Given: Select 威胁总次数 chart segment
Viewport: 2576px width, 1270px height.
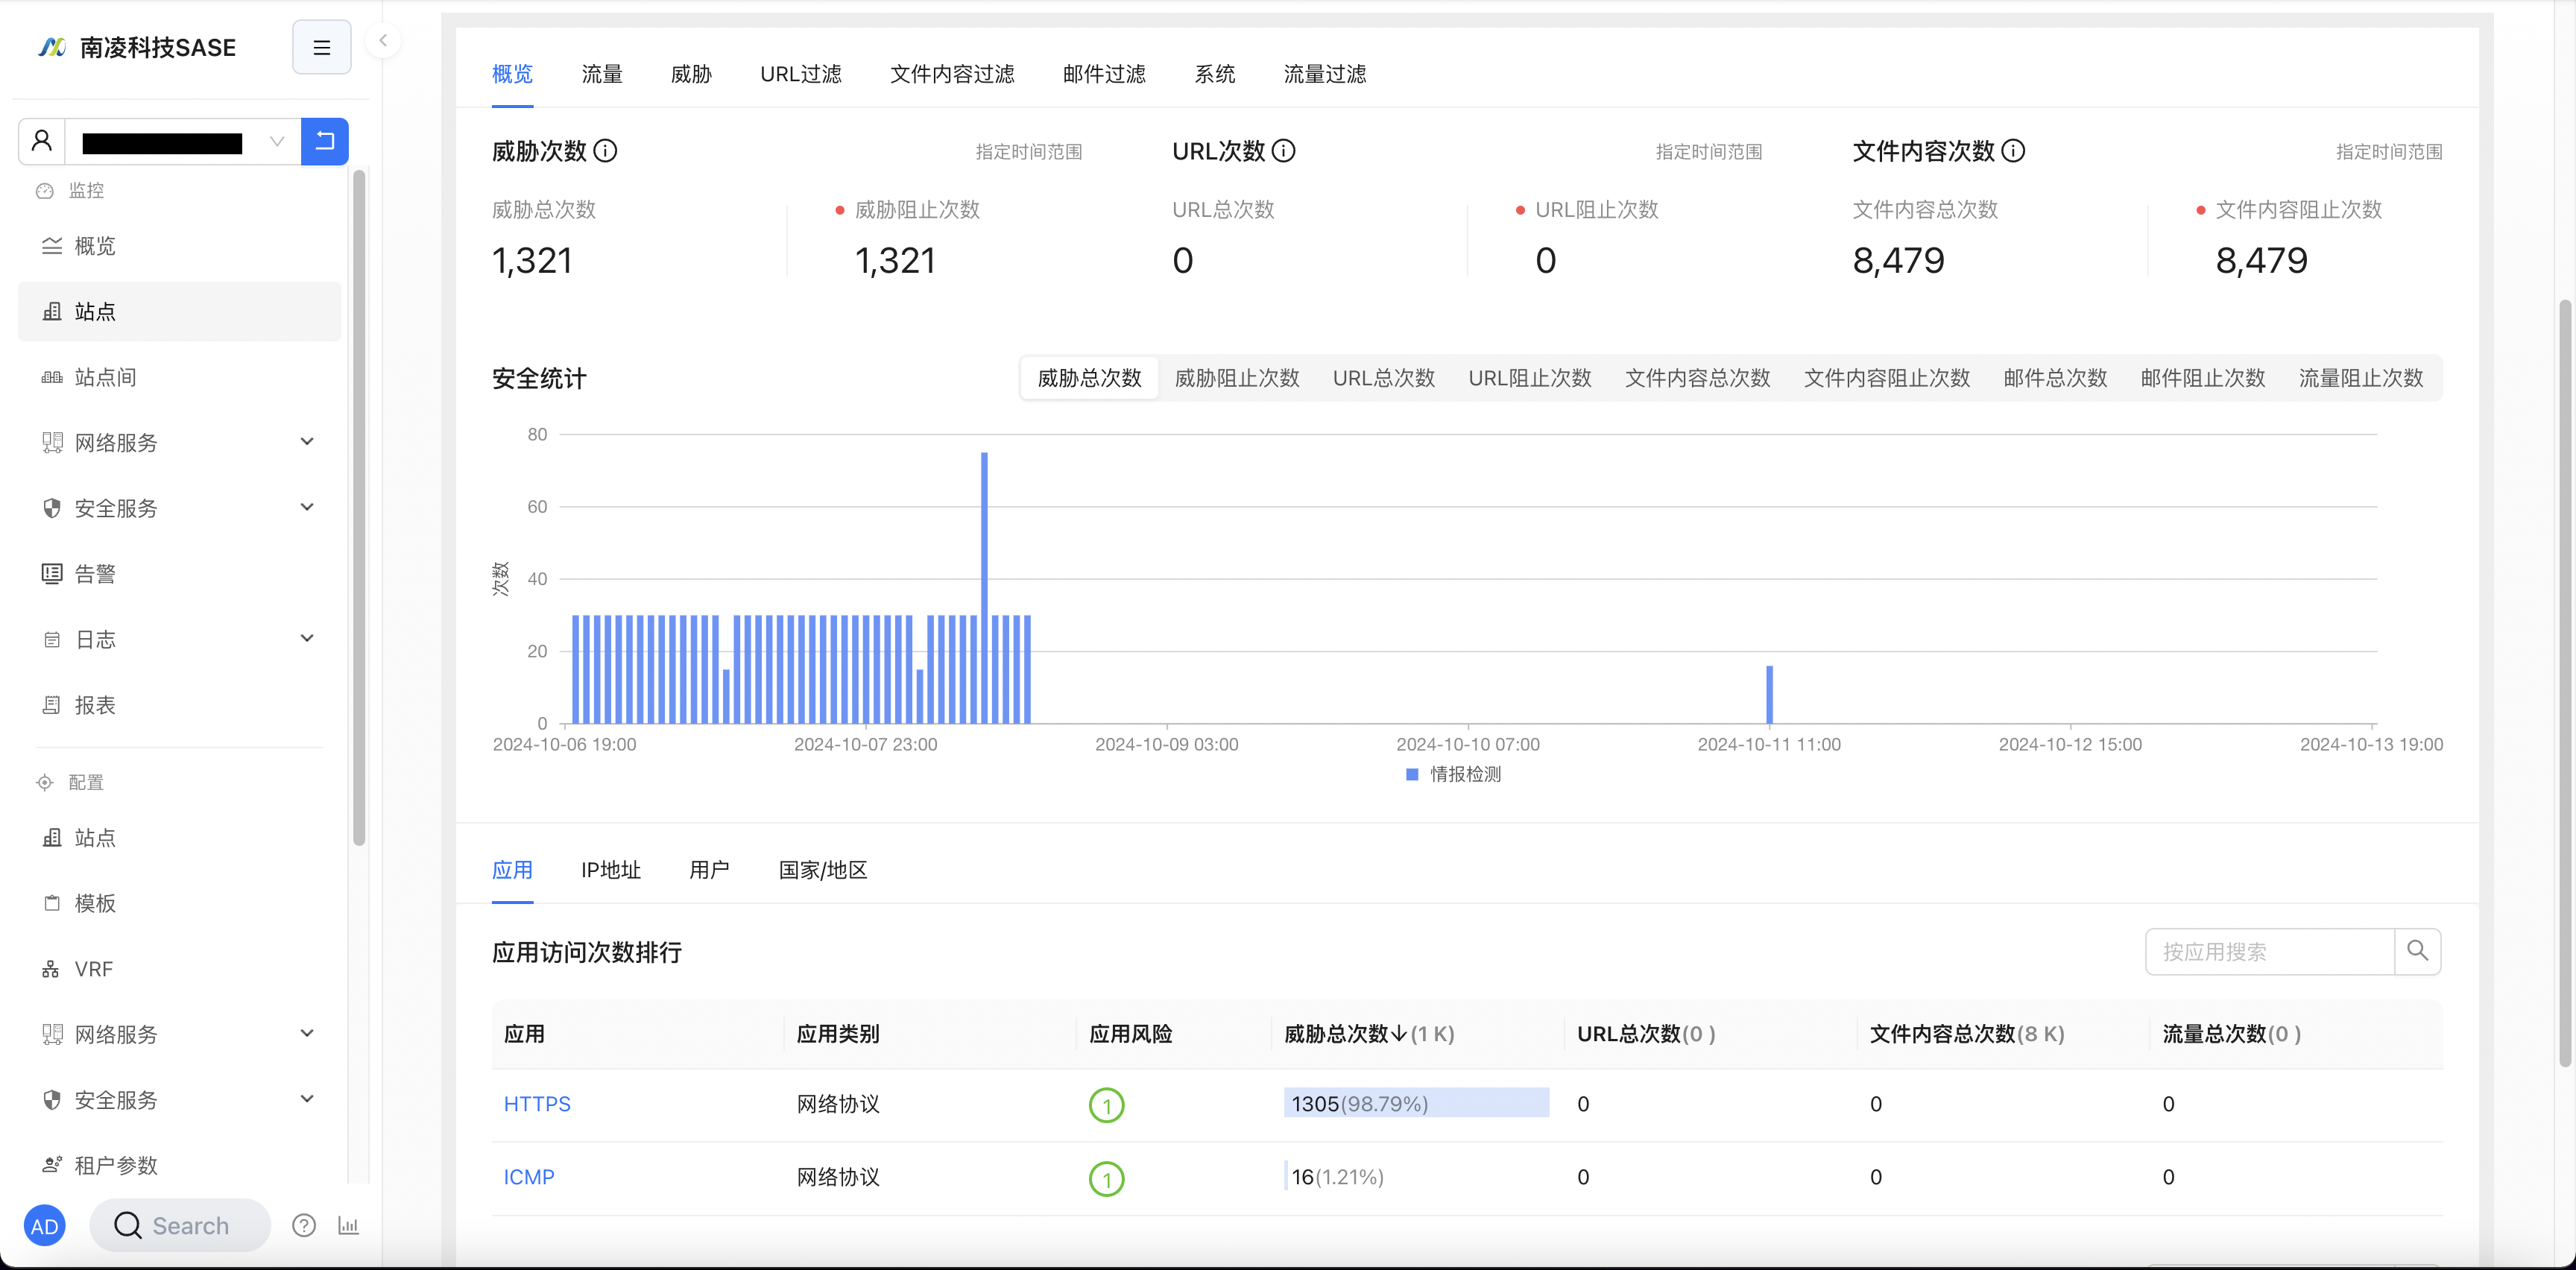Looking at the screenshot, I should (1089, 378).
